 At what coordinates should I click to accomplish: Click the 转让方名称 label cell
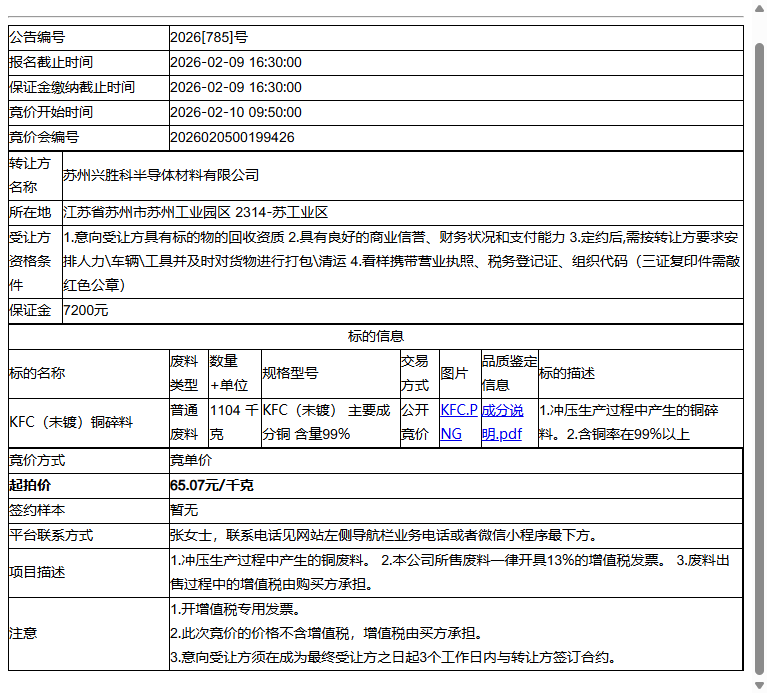[35, 176]
